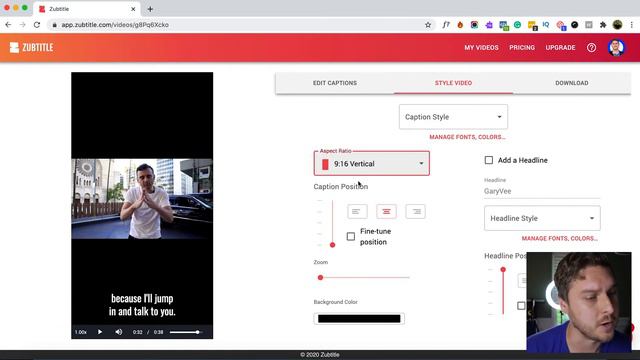Bookmark page with the star icon
The height and width of the screenshot is (360, 640).
pyautogui.click(x=428, y=25)
